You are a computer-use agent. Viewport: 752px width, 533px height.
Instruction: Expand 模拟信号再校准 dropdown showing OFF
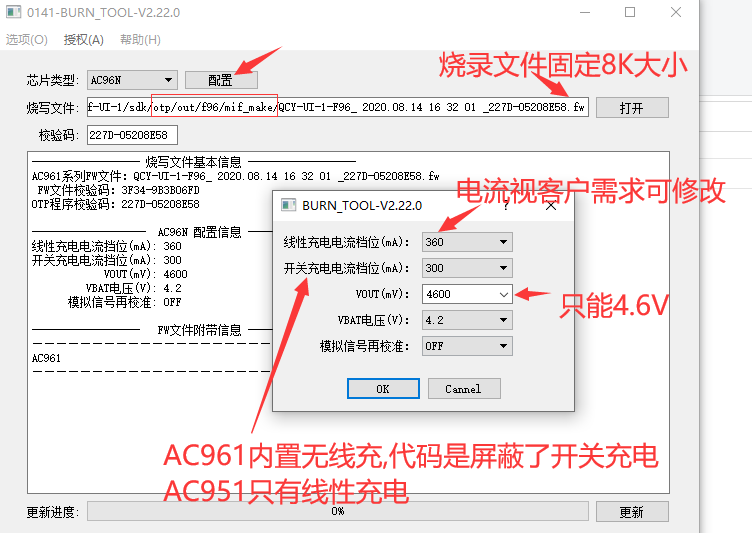(467, 346)
